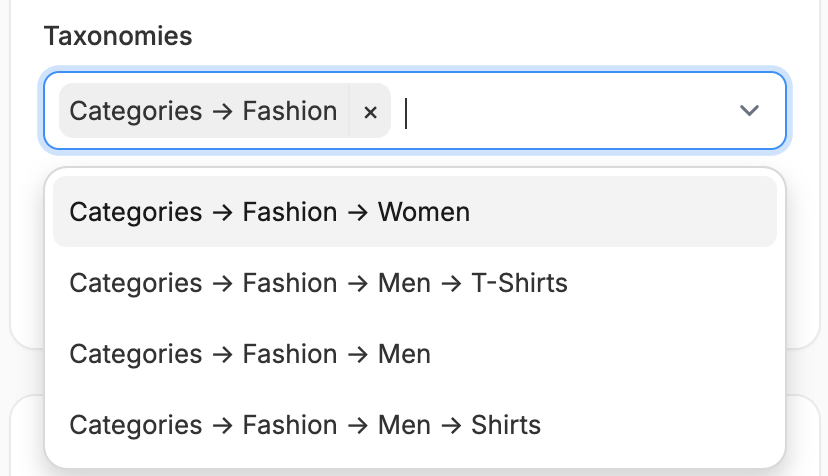Click the arrow icon right before Women
The width and height of the screenshot is (828, 476).
pyautogui.click(x=357, y=212)
